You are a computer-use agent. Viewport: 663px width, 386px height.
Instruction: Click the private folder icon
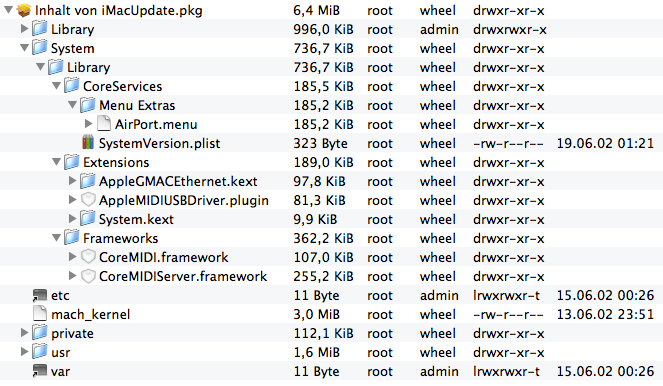(x=40, y=333)
